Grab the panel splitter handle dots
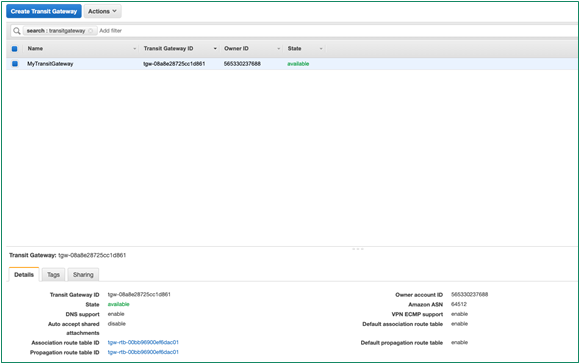This screenshot has height=364, width=580. click(358, 249)
